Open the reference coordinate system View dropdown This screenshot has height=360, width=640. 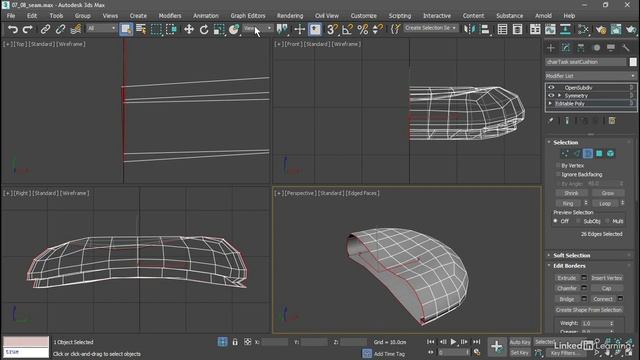tap(258, 28)
